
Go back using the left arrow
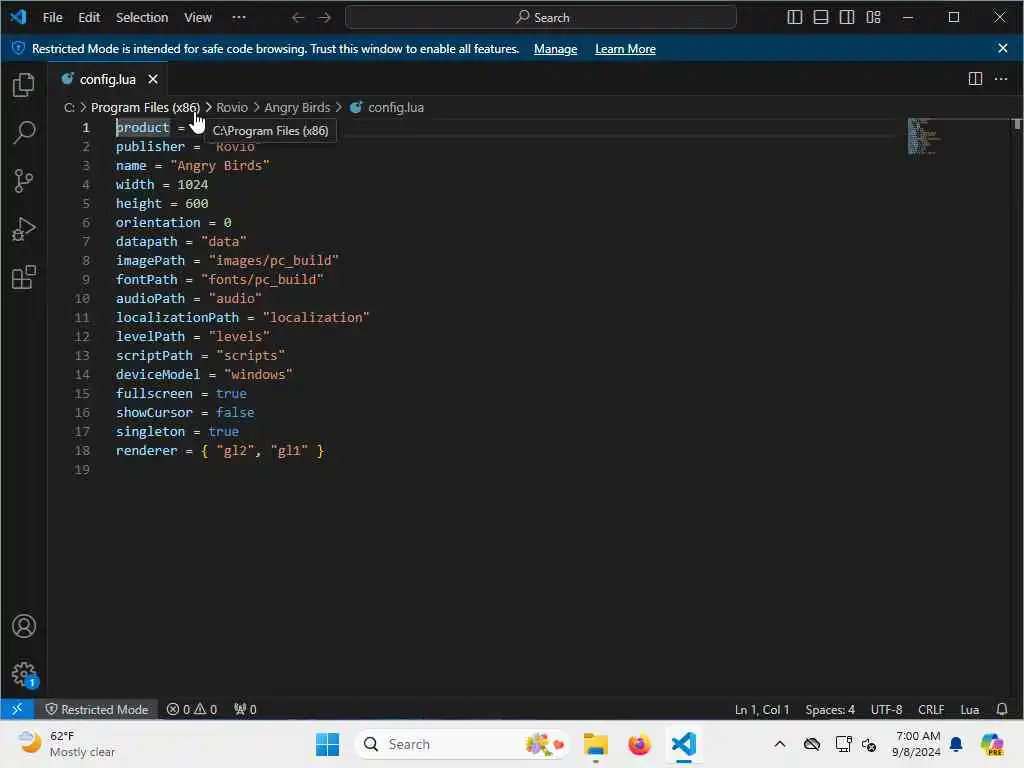[298, 18]
